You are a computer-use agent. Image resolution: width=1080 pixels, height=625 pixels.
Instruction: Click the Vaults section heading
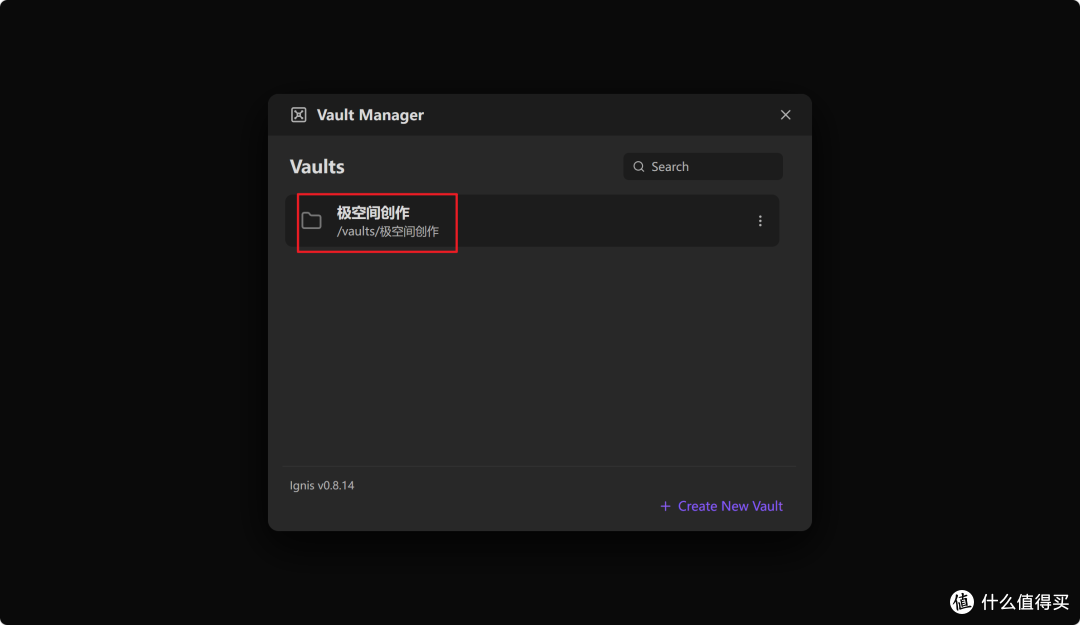317,167
